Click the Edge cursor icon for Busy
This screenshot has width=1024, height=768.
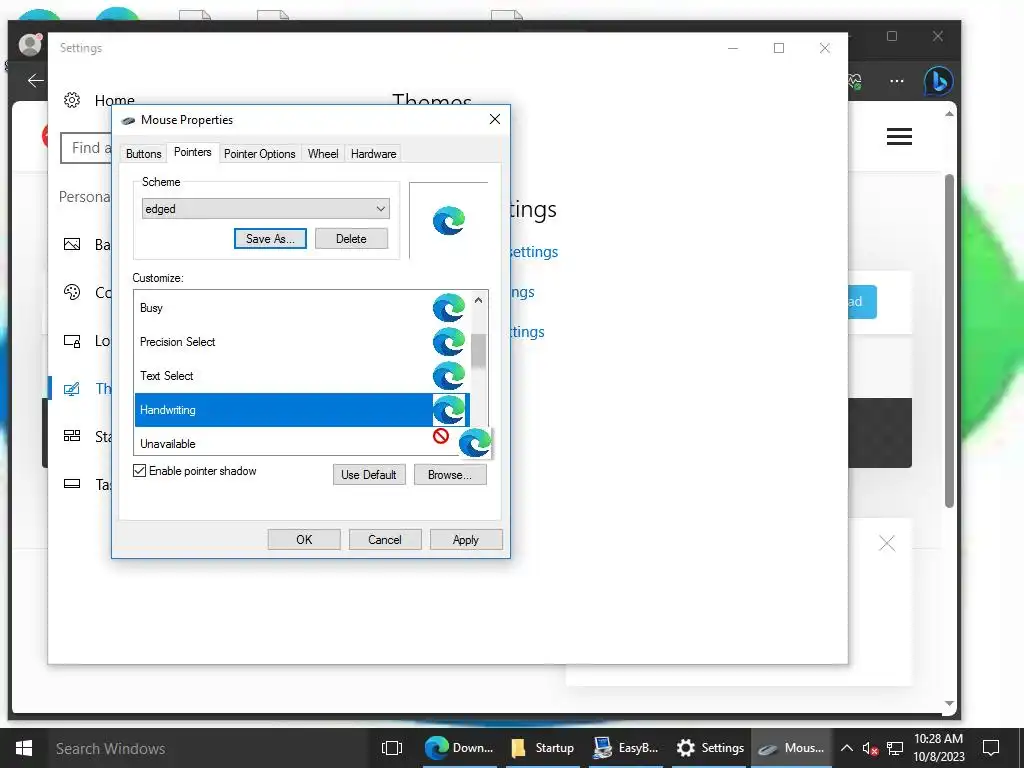click(x=449, y=308)
